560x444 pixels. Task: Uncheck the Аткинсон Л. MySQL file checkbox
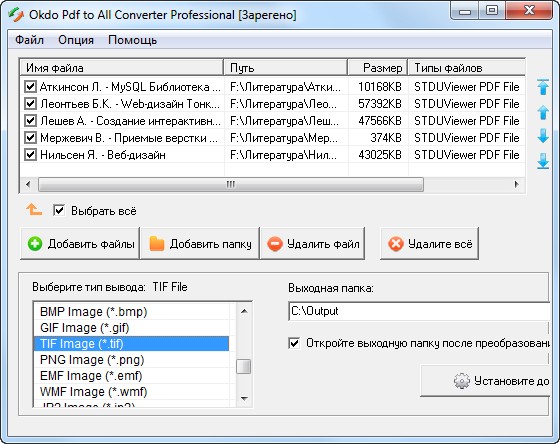30,87
